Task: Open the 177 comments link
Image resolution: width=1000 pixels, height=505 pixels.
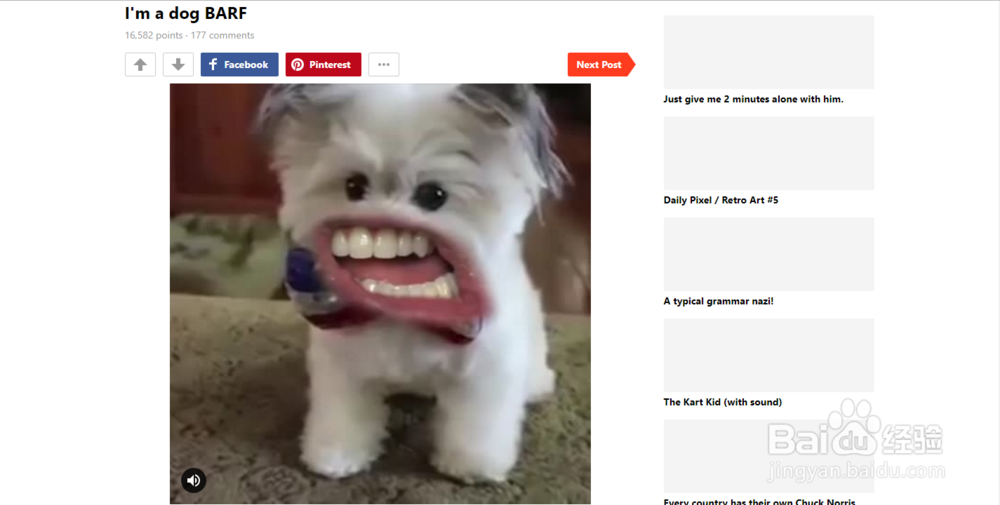Action: 223,36
